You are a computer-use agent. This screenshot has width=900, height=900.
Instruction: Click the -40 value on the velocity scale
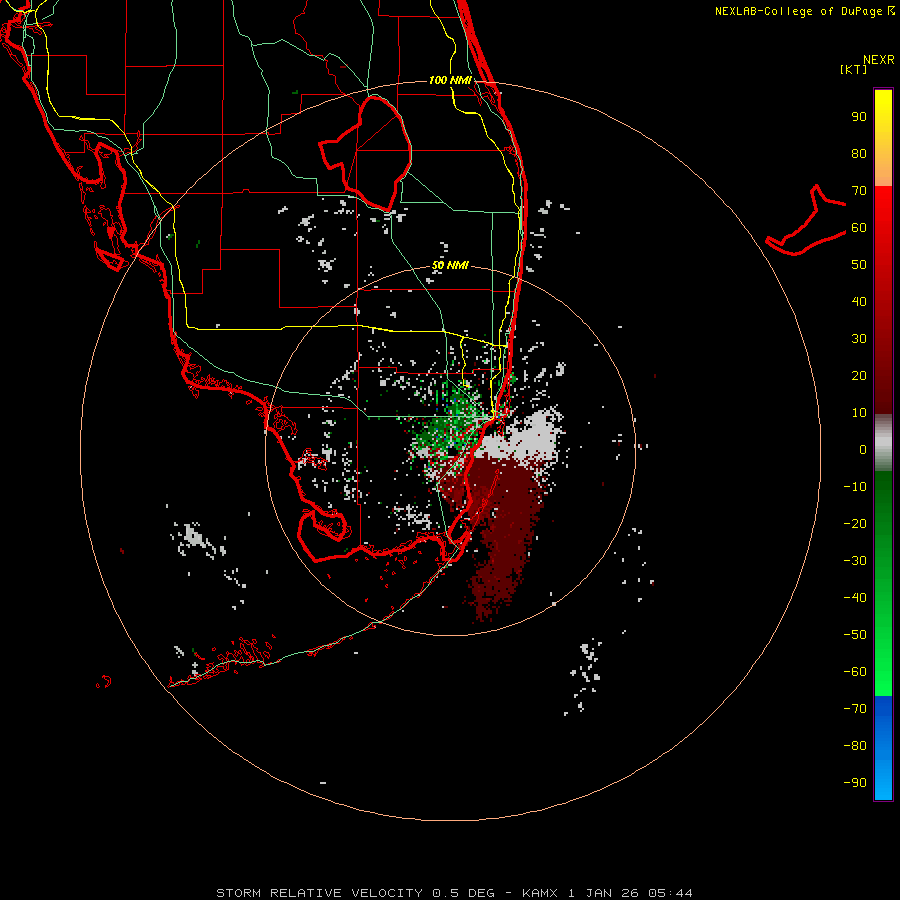pyautogui.click(x=855, y=598)
